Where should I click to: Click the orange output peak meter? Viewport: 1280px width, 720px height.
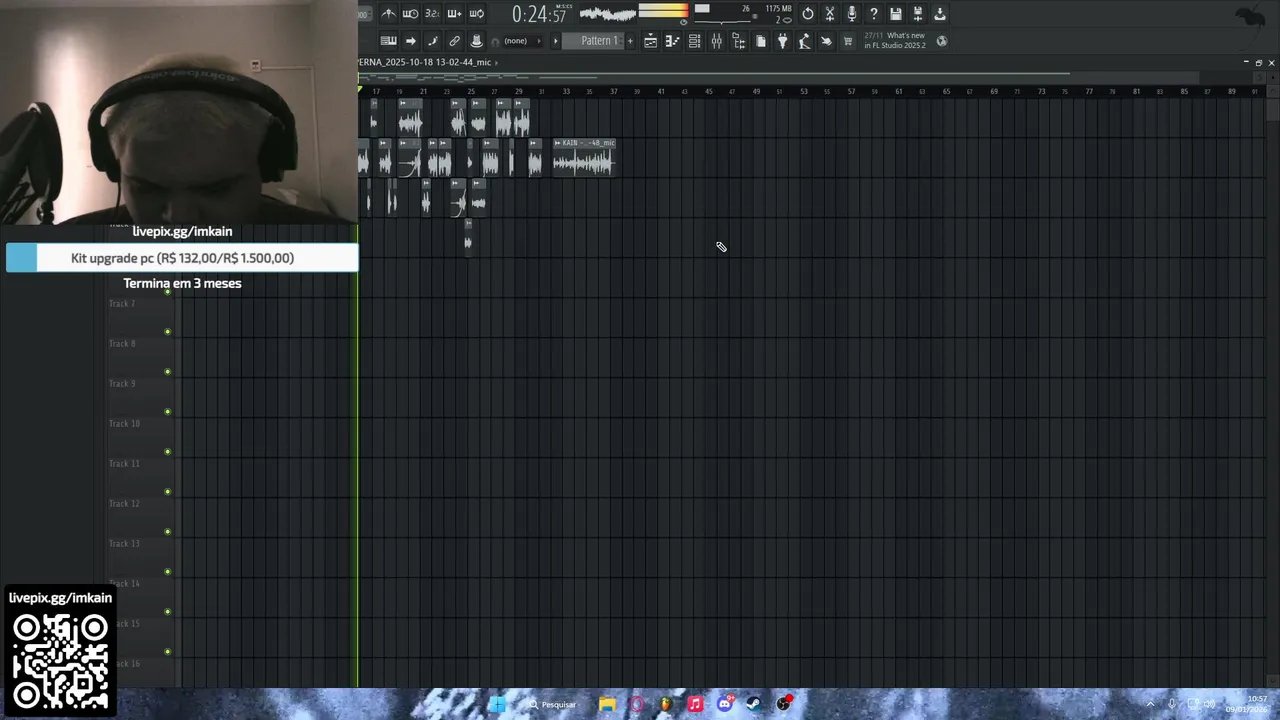tap(663, 11)
